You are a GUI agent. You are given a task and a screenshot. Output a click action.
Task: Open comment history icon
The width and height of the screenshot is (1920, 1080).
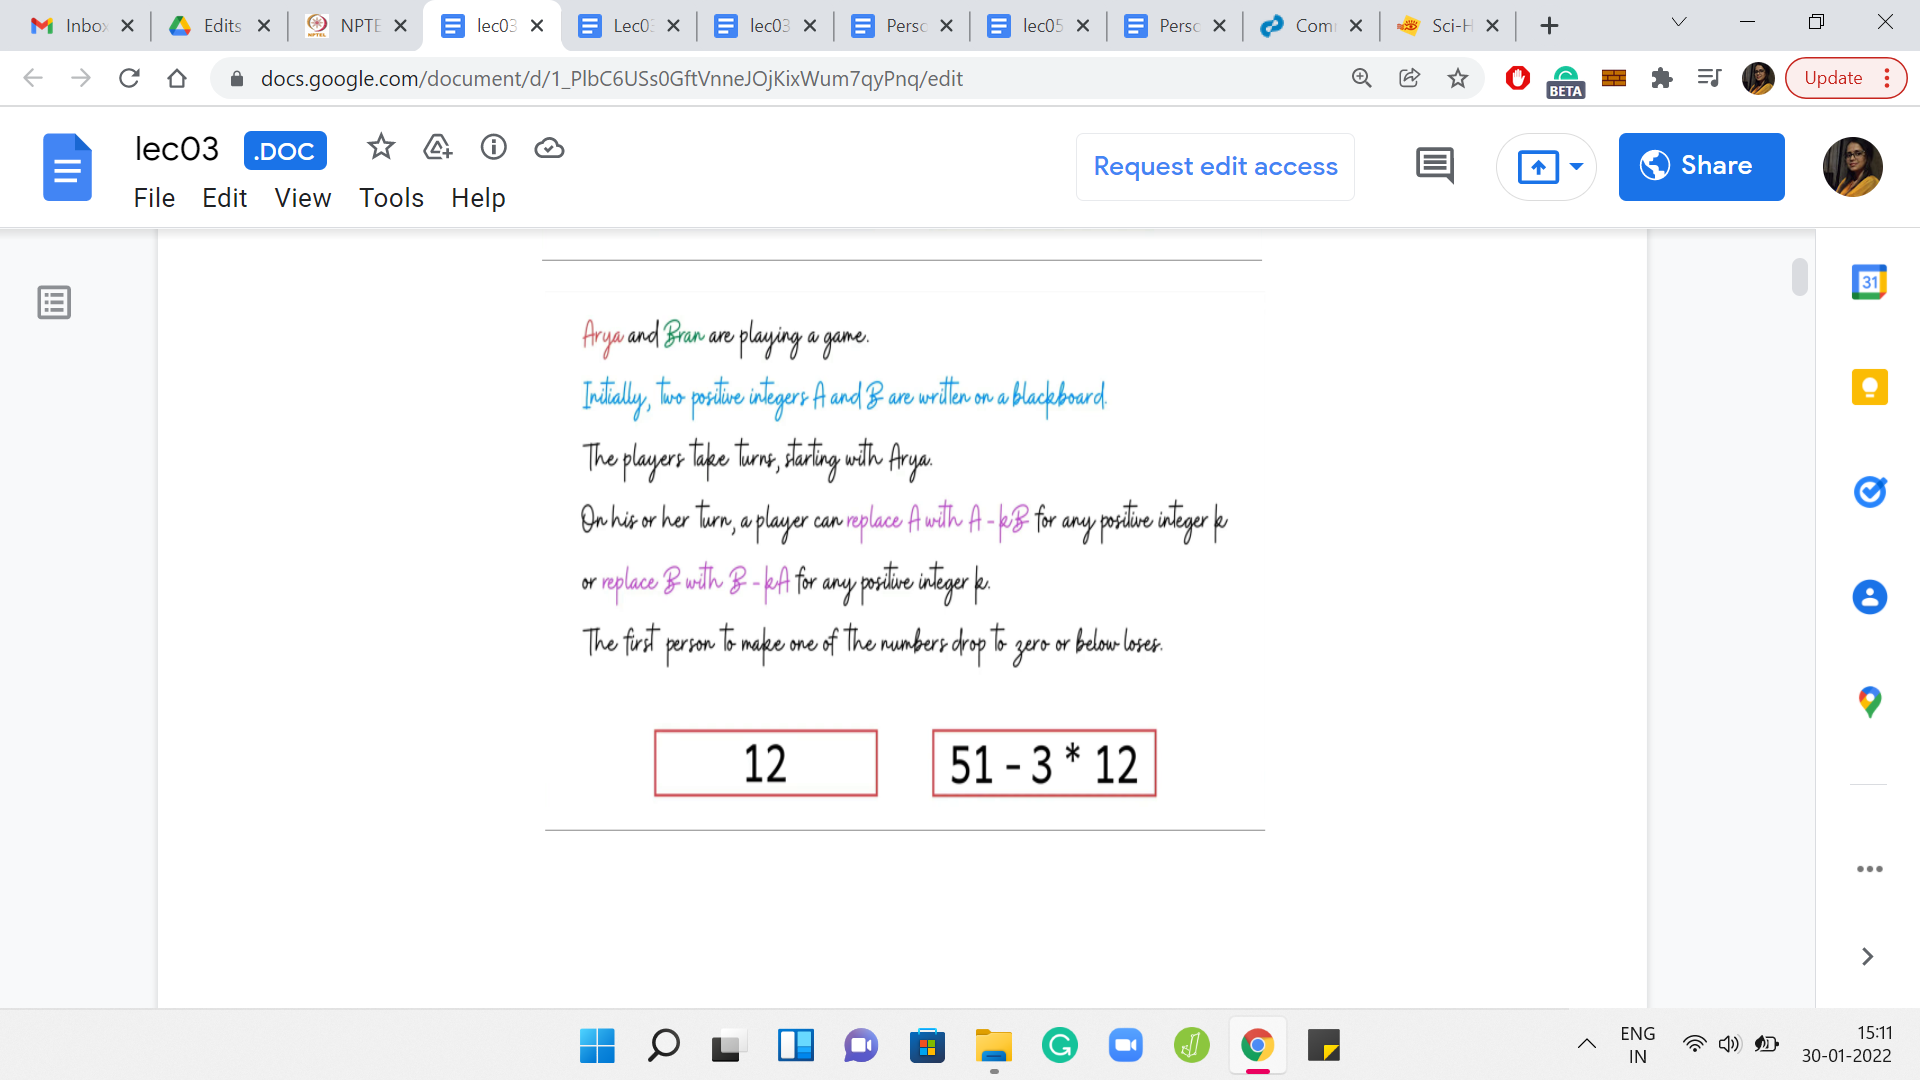click(1435, 166)
